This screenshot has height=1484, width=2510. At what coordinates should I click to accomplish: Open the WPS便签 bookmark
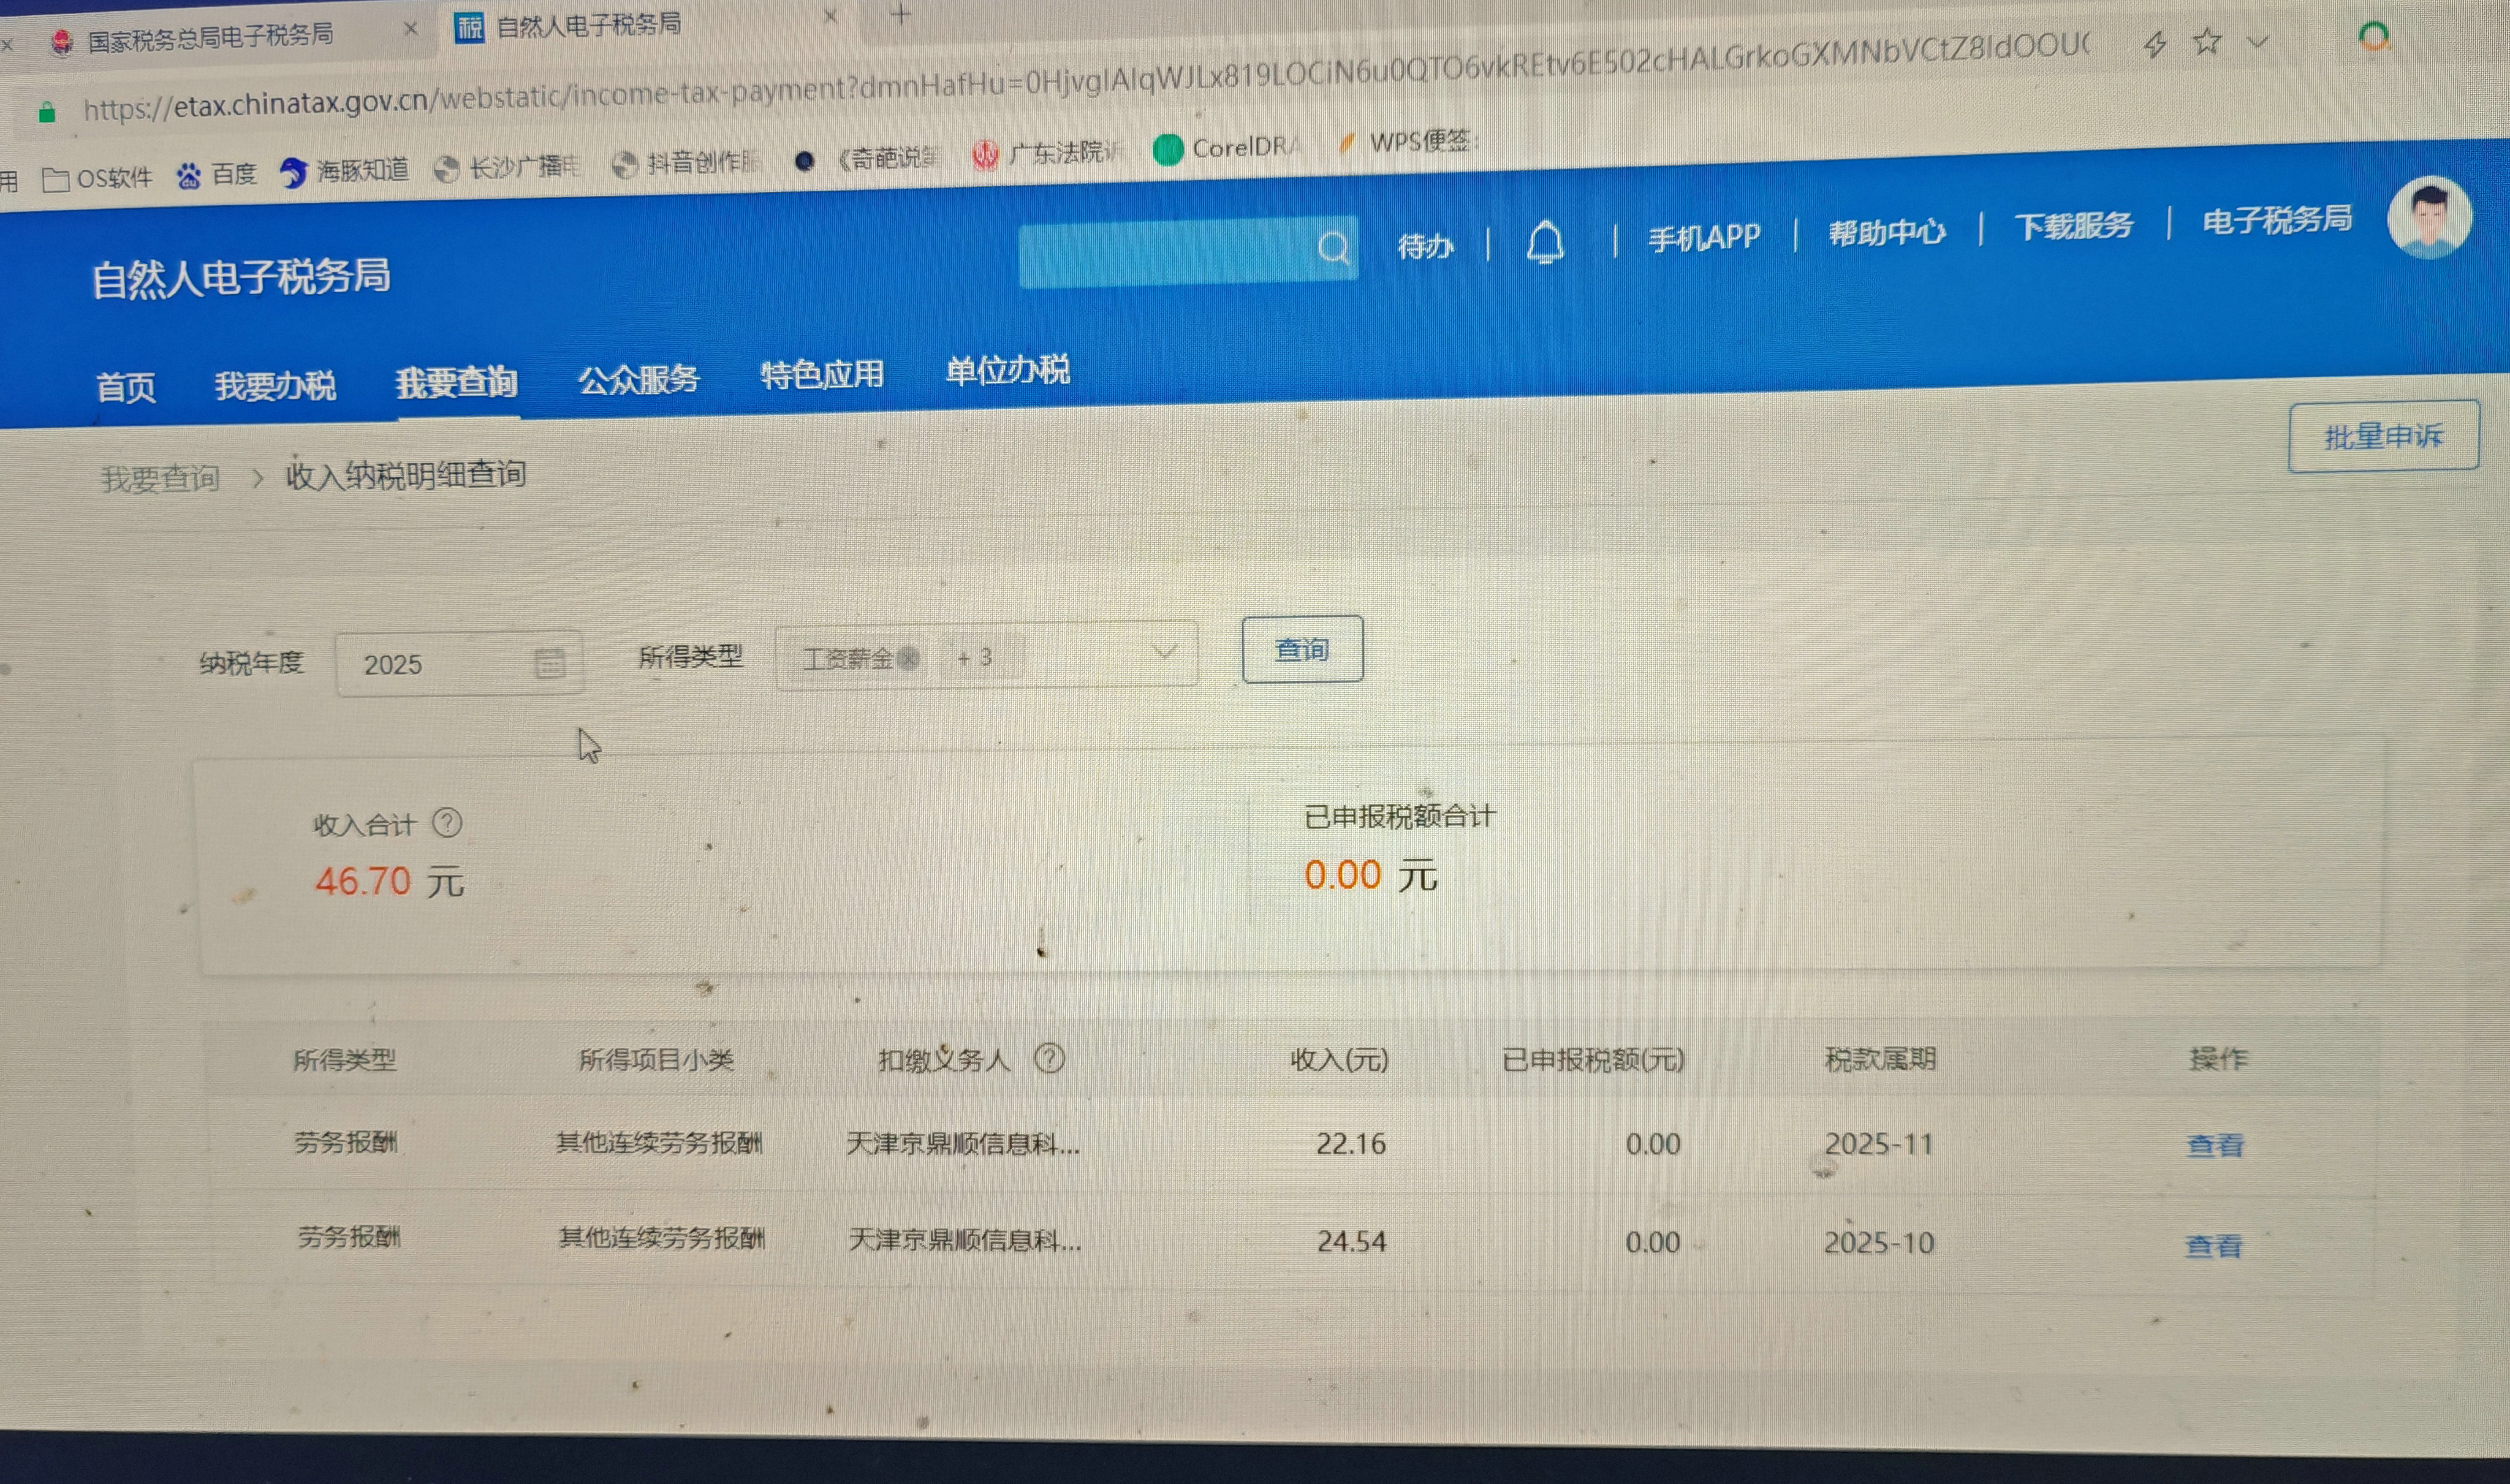pos(1408,142)
